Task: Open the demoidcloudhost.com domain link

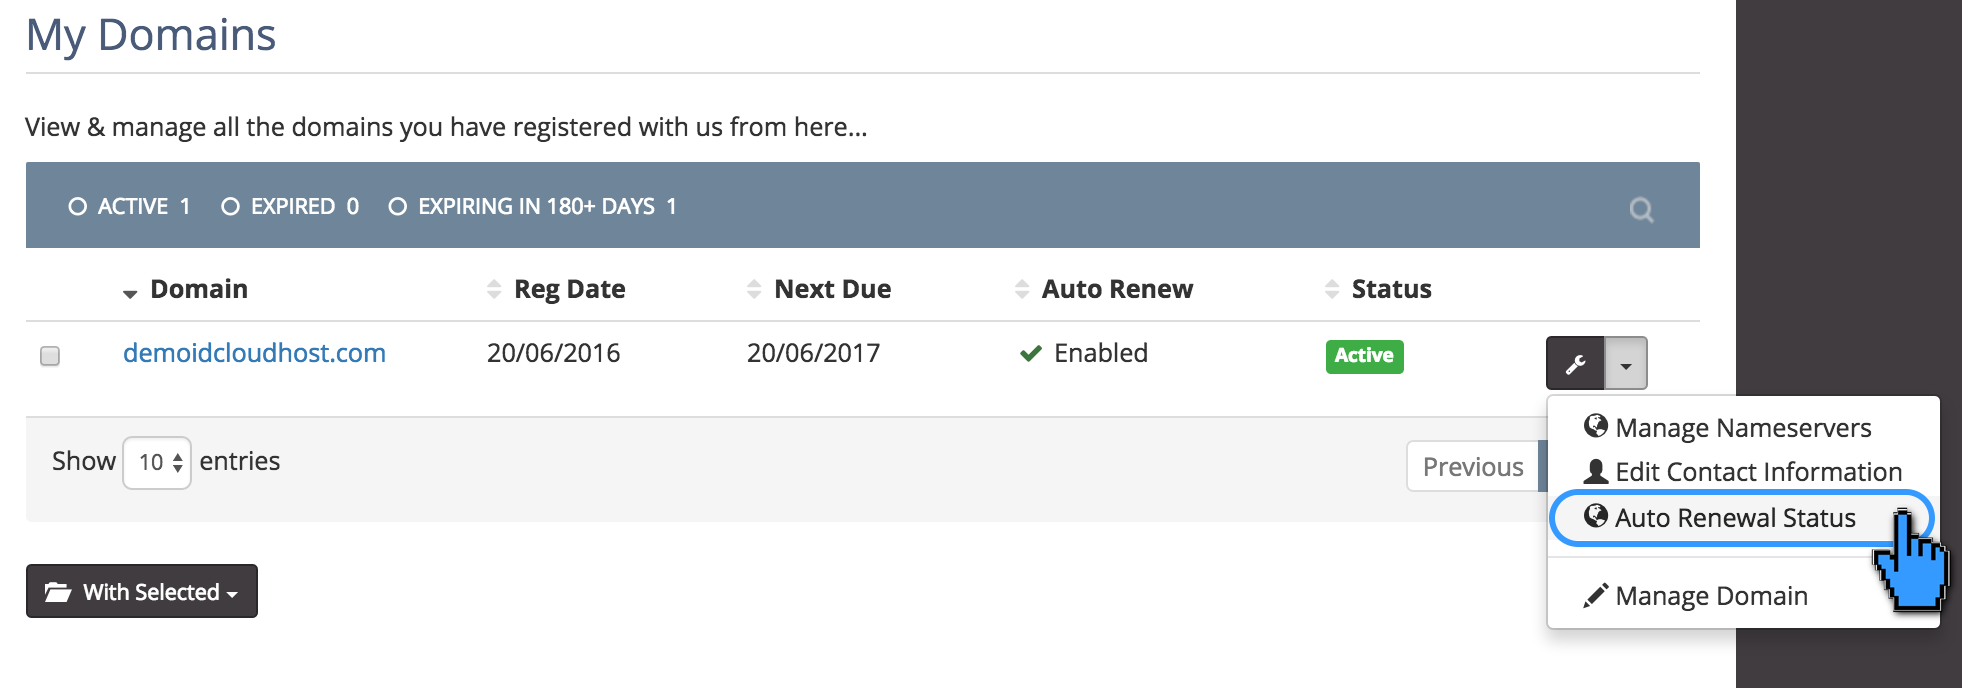Action: click(254, 353)
